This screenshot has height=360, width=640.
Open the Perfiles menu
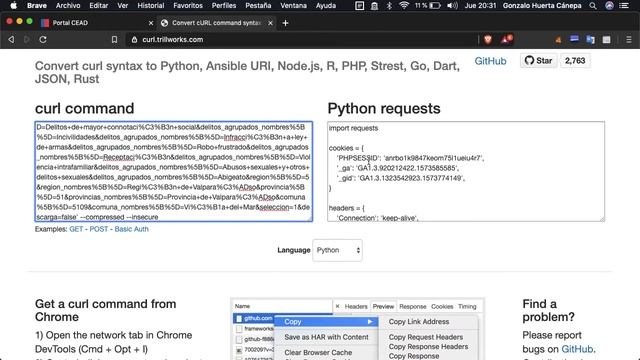224,6
